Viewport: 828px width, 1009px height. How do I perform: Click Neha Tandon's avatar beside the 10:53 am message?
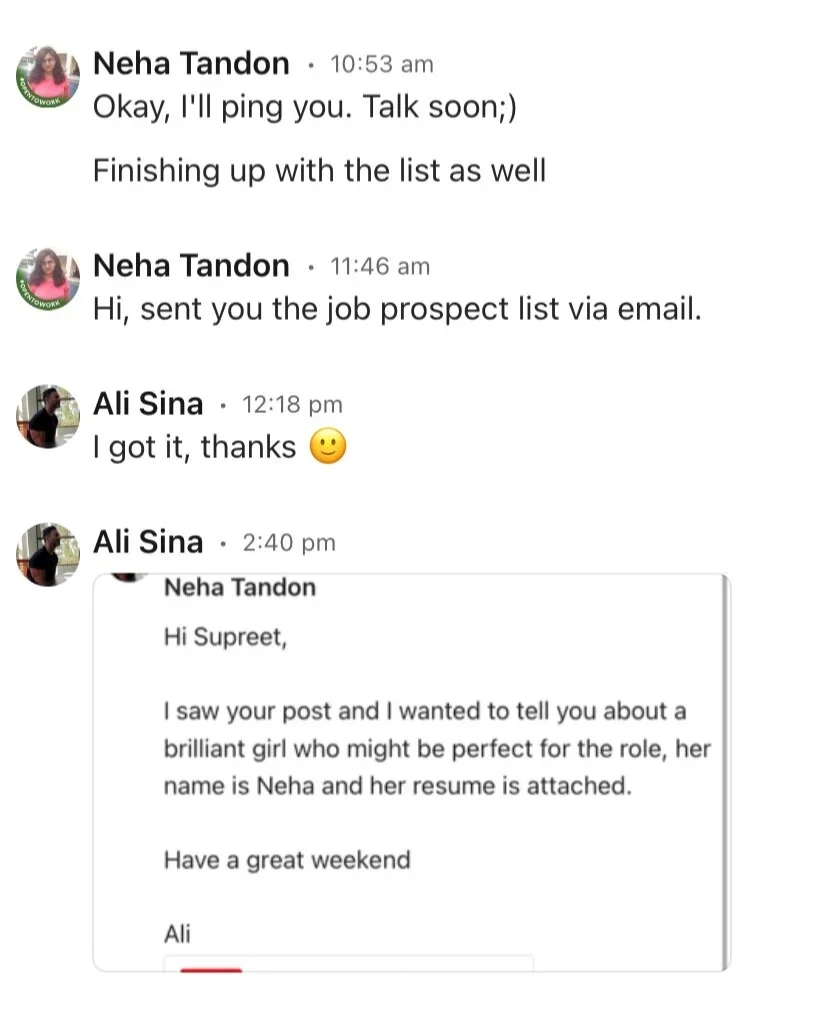click(47, 77)
